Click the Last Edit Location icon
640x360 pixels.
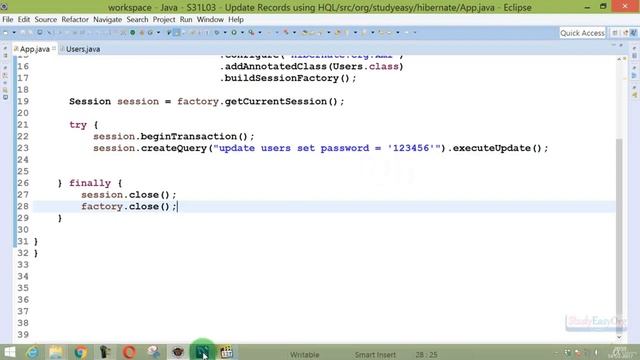point(381,33)
